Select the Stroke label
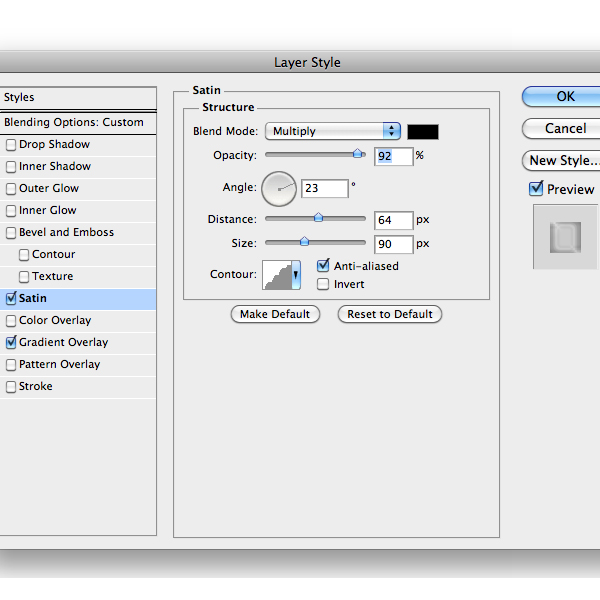 click(x=36, y=386)
